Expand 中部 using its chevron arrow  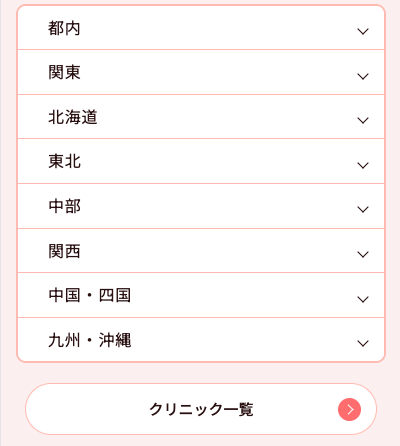pyautogui.click(x=363, y=209)
